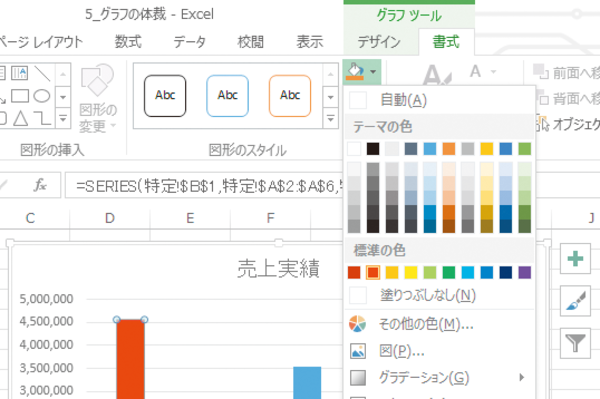Select the vertical text box shape
This screenshot has width=600, height=399.
[x=20, y=73]
